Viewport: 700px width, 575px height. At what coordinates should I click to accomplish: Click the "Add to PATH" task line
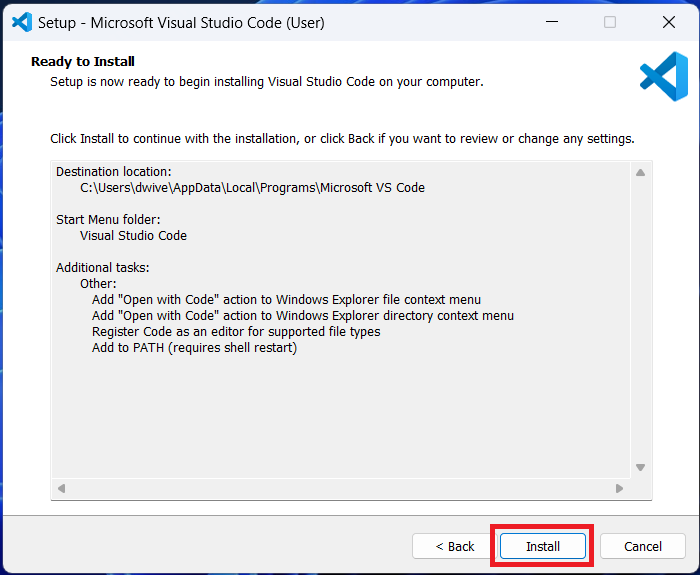tap(194, 348)
